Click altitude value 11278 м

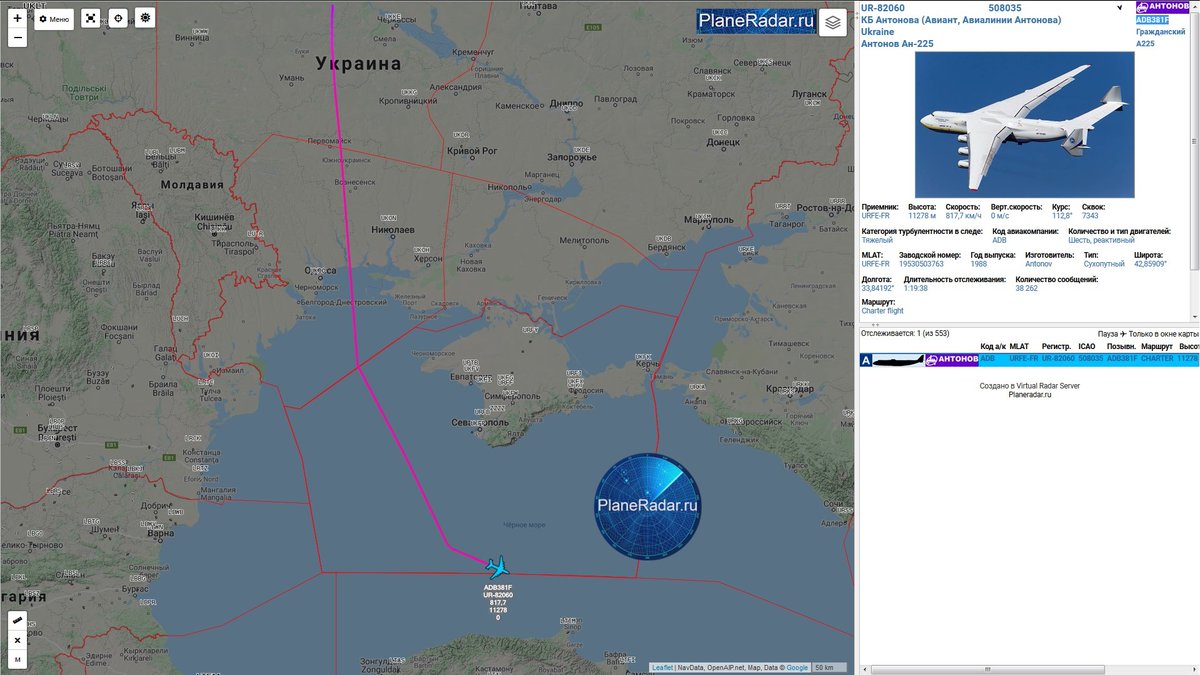tap(922, 216)
